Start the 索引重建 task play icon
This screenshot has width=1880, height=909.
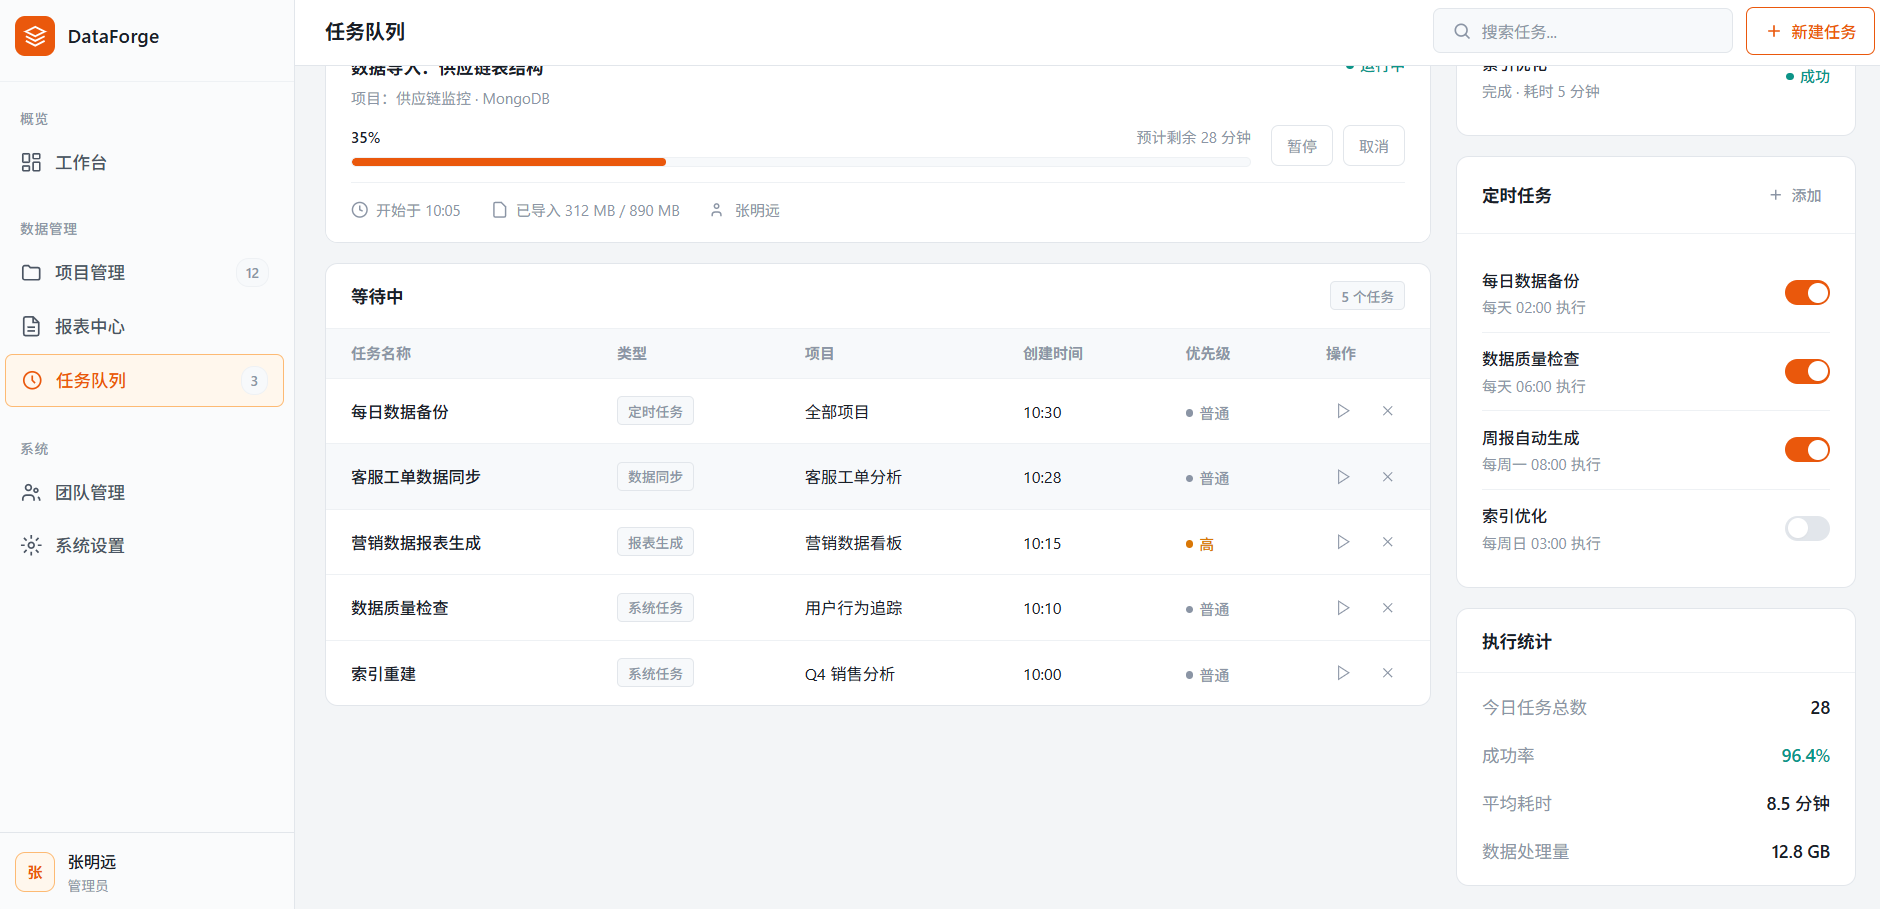(x=1343, y=673)
